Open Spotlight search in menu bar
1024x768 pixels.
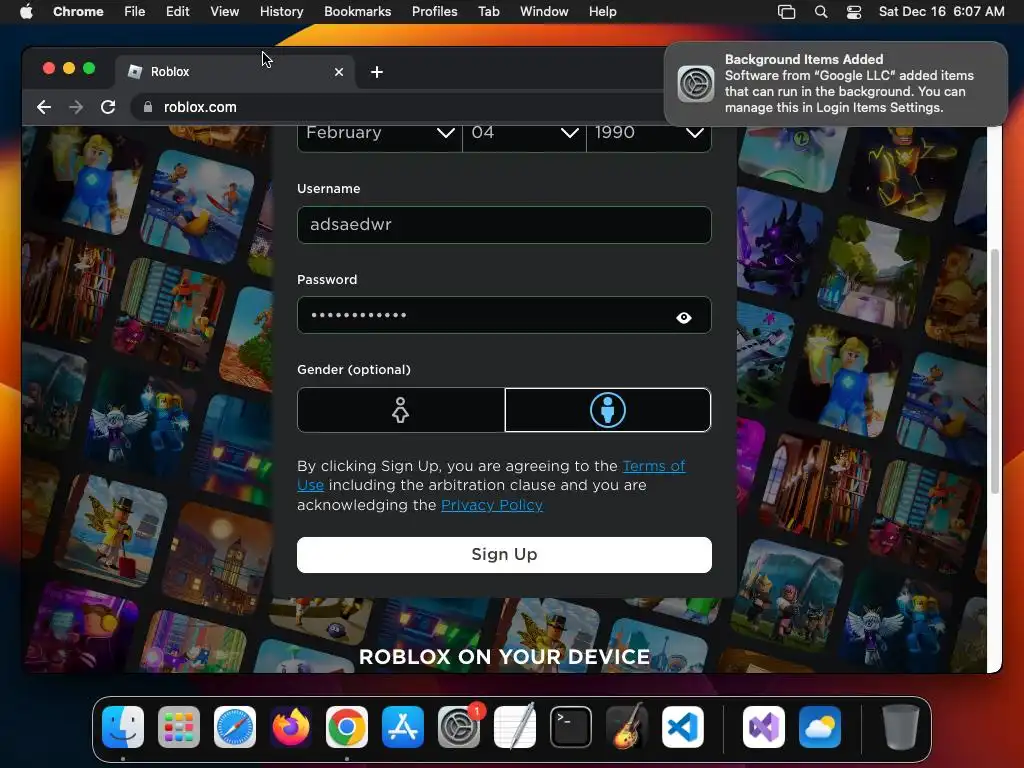pyautogui.click(x=821, y=12)
